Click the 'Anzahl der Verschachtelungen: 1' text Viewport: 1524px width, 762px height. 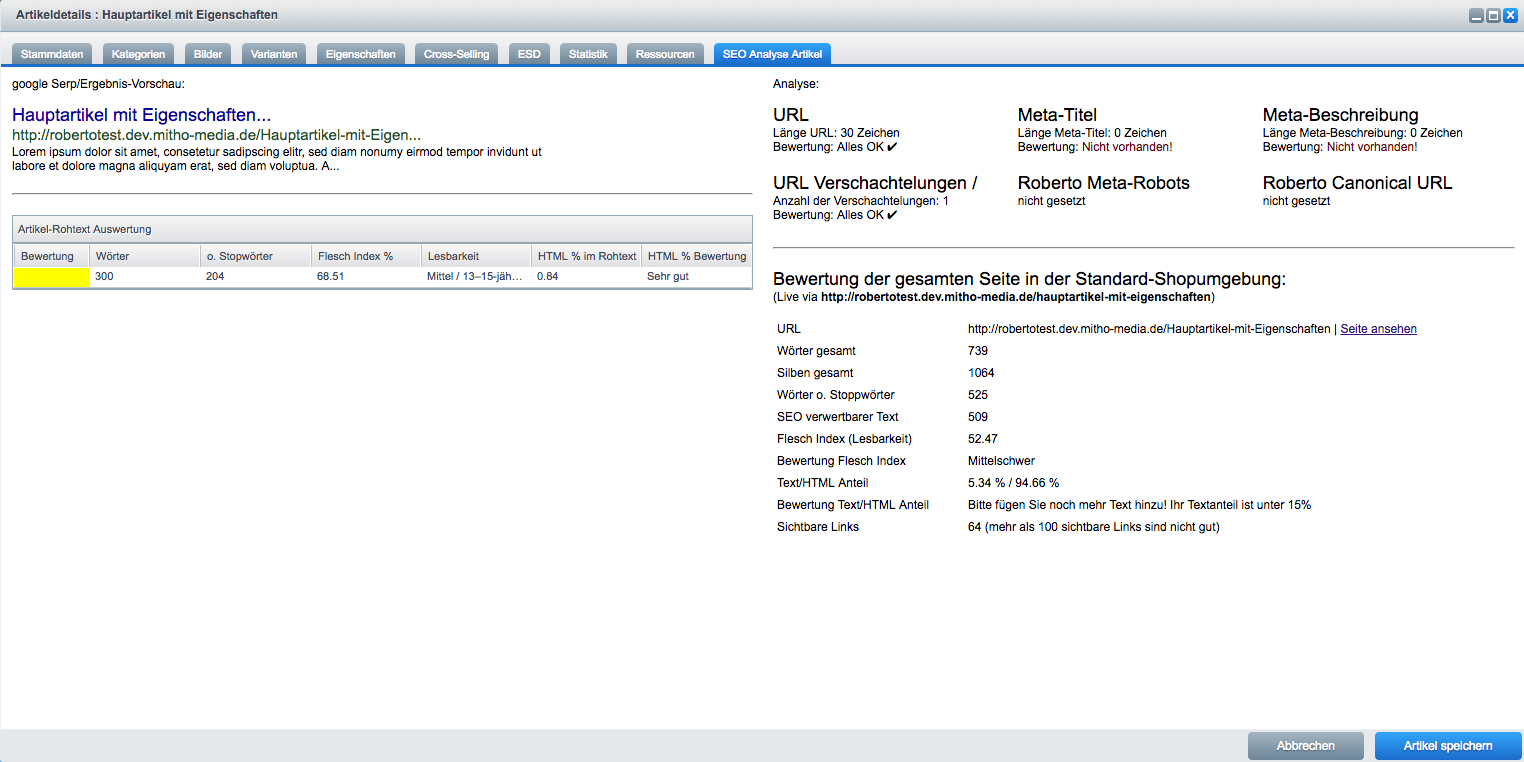[861, 201]
